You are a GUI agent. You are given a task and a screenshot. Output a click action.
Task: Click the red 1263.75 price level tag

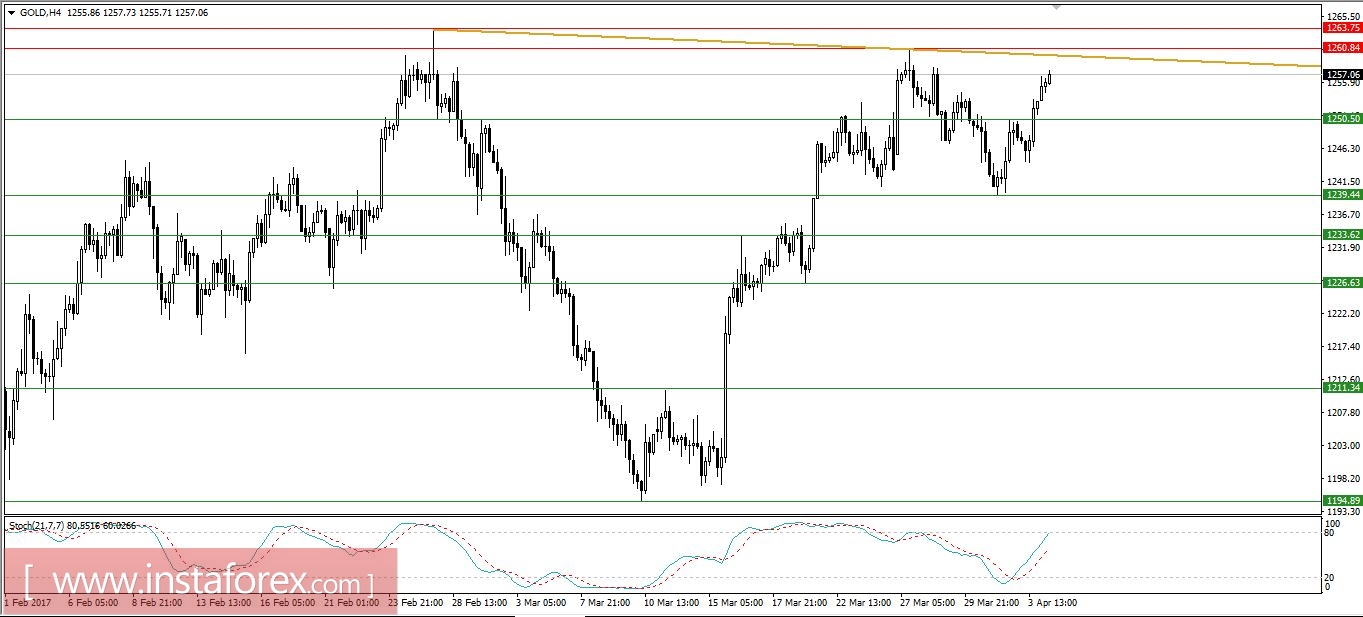point(1341,29)
